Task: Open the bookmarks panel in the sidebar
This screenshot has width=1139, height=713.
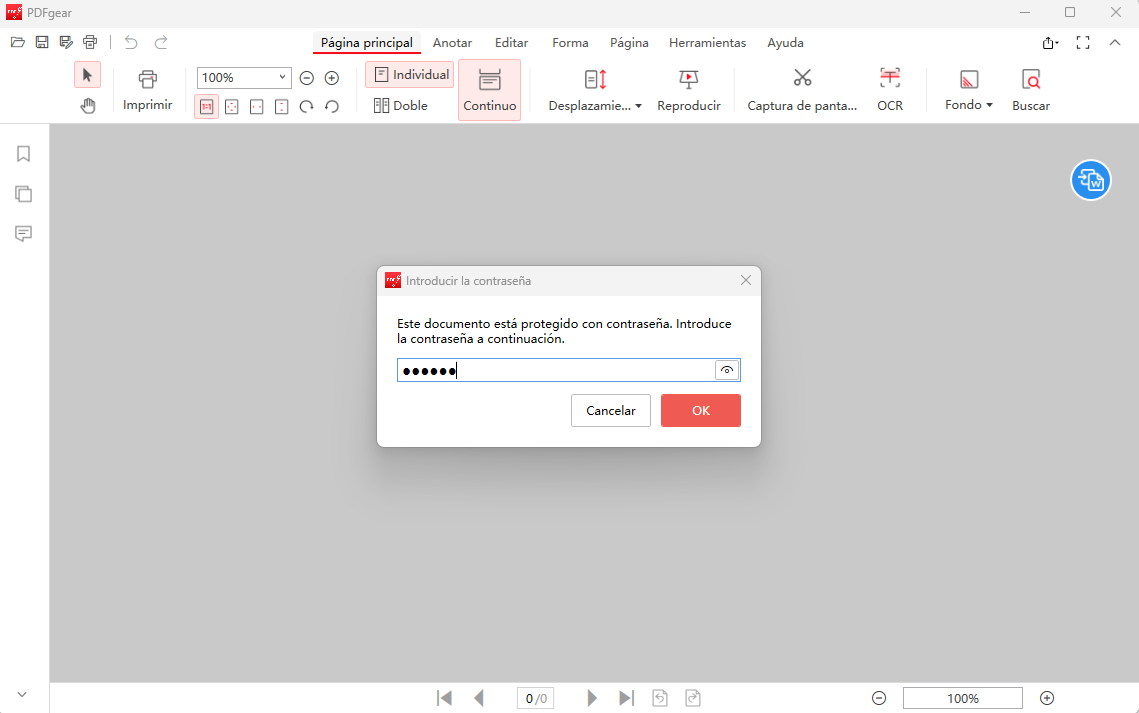Action: [23, 153]
